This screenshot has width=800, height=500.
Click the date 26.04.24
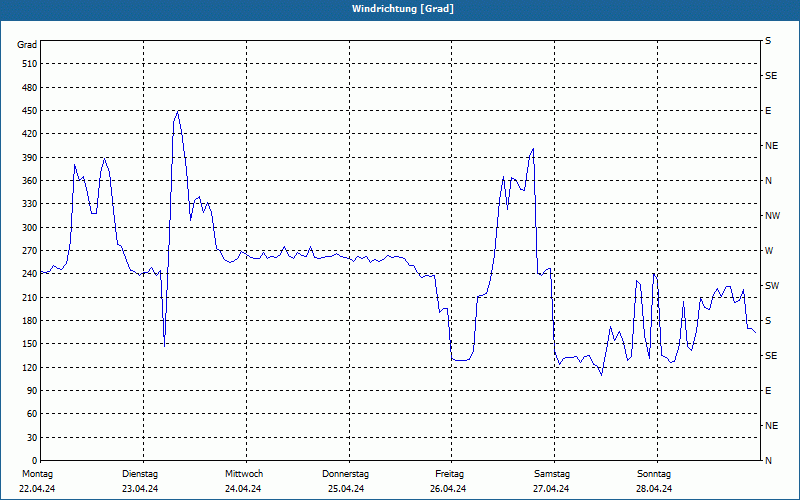click(x=448, y=489)
